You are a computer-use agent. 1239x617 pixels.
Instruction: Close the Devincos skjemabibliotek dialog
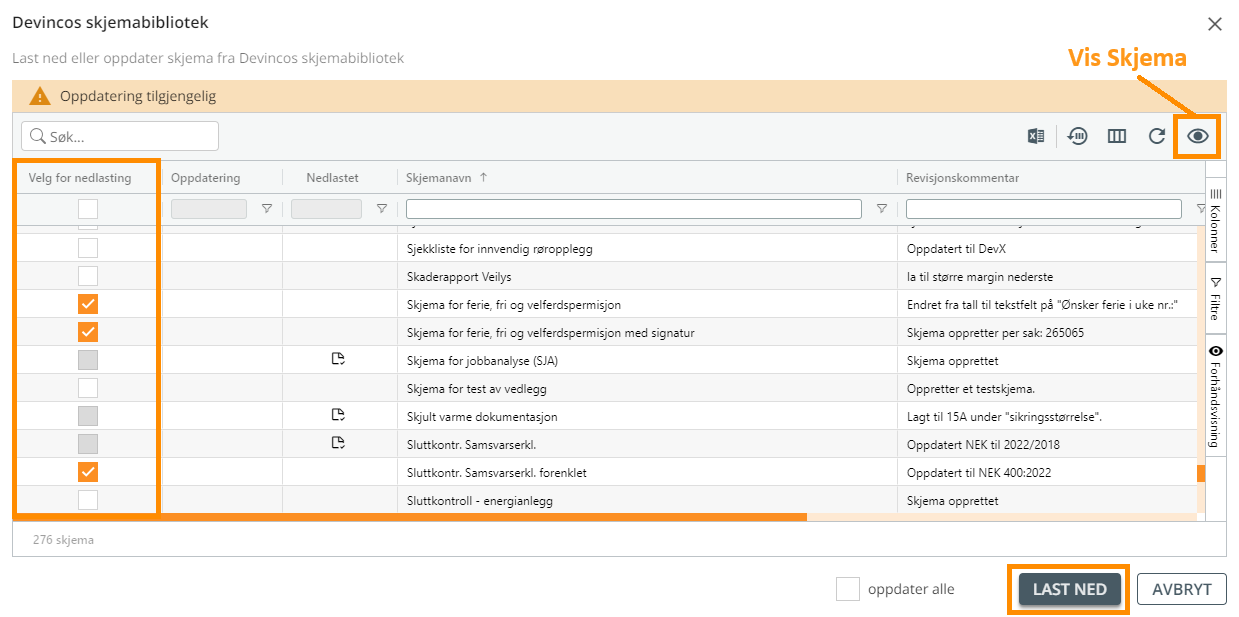point(1215,24)
